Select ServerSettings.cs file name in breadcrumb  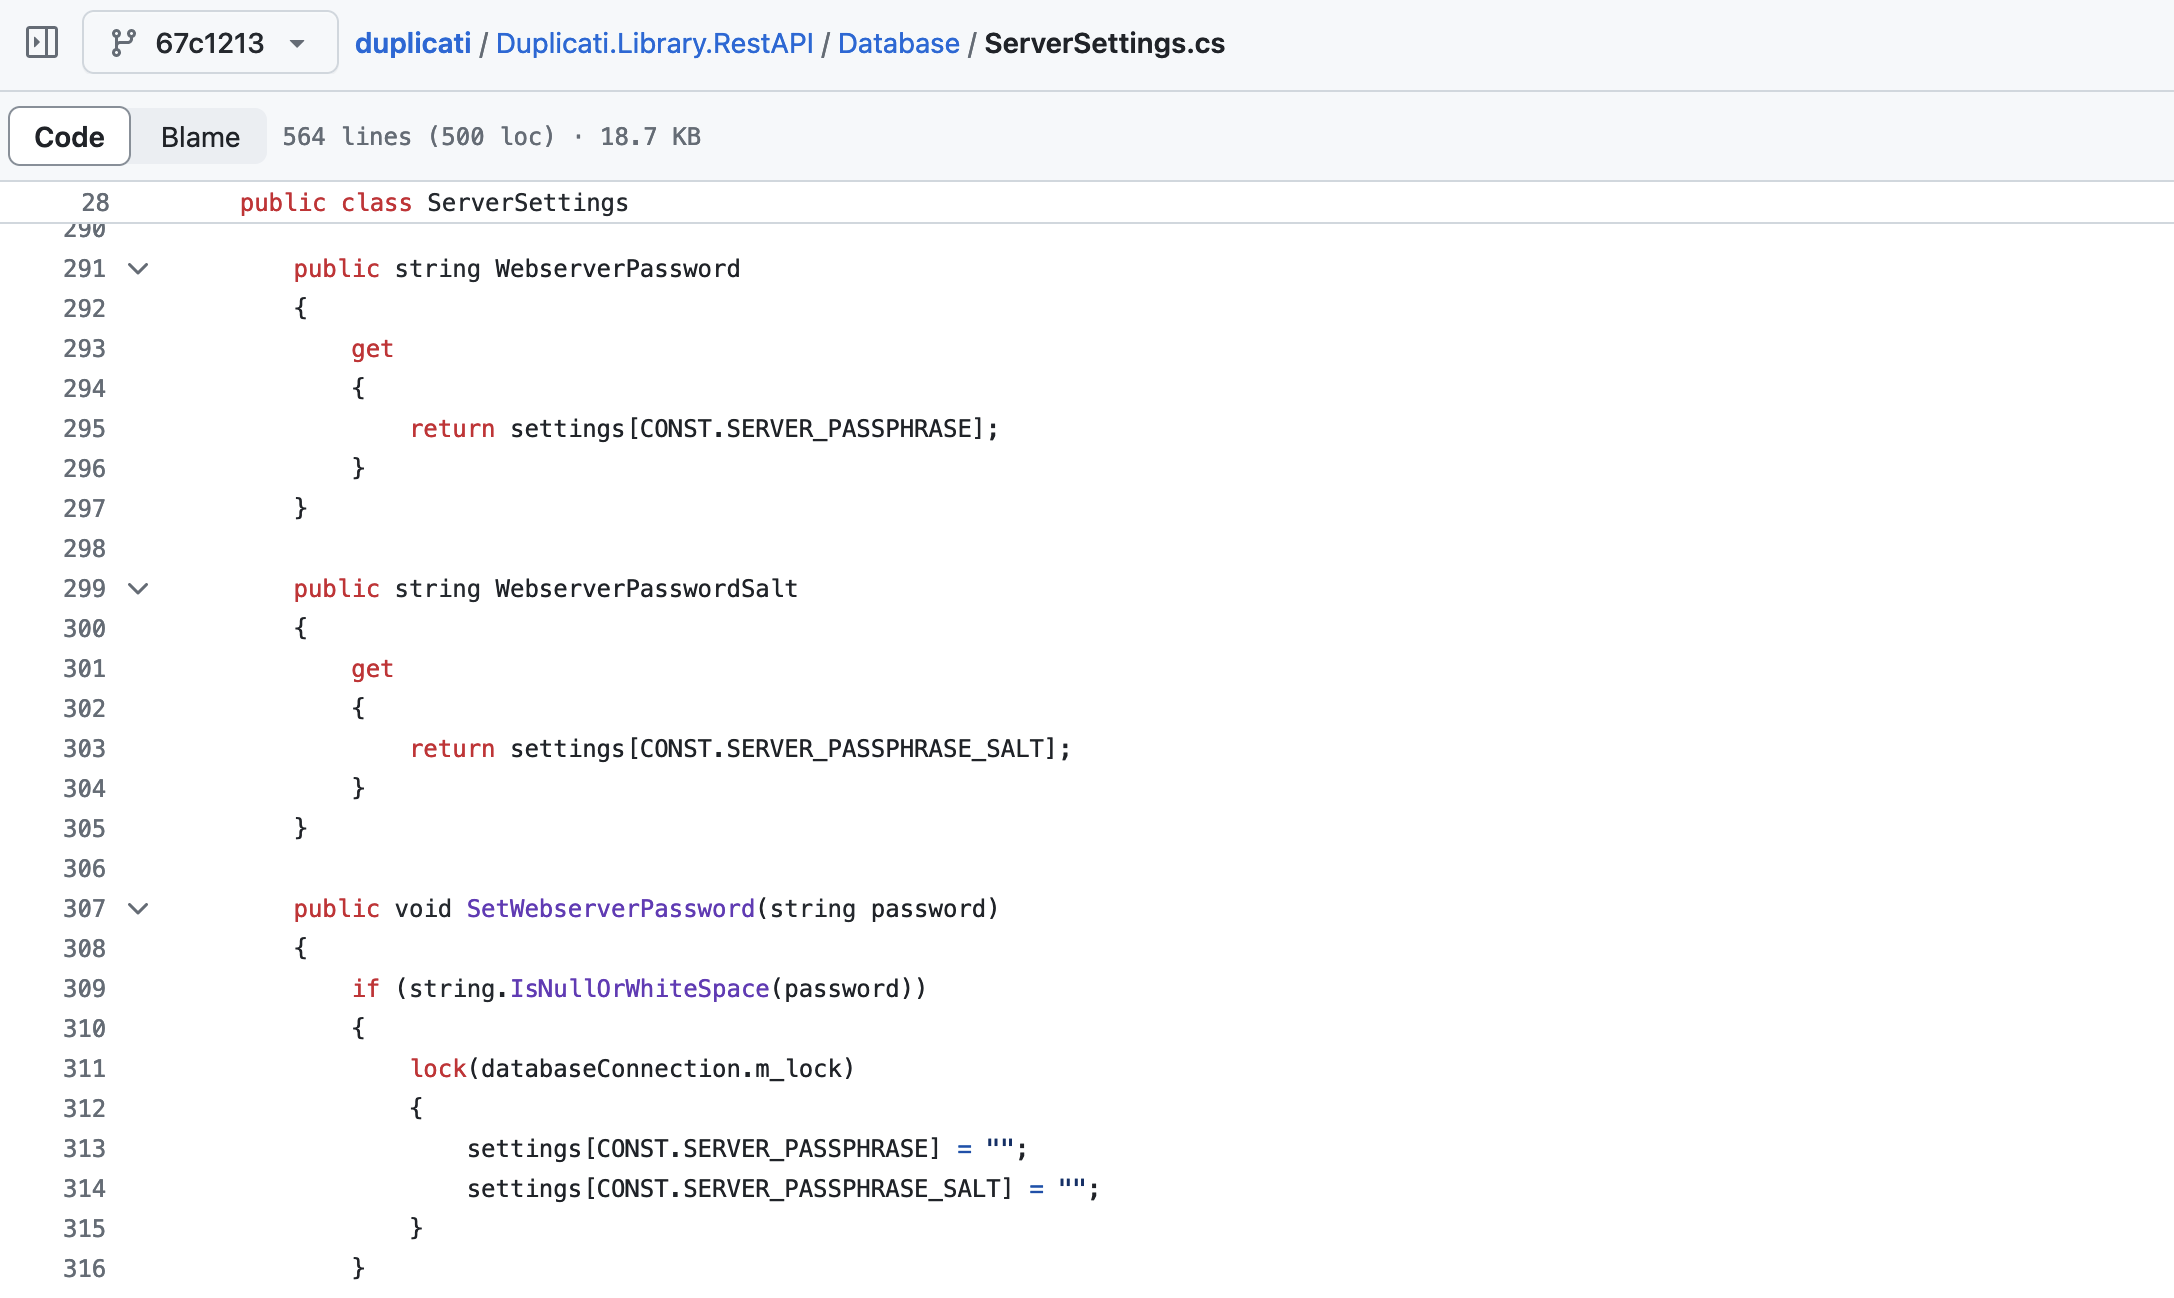click(x=1104, y=43)
